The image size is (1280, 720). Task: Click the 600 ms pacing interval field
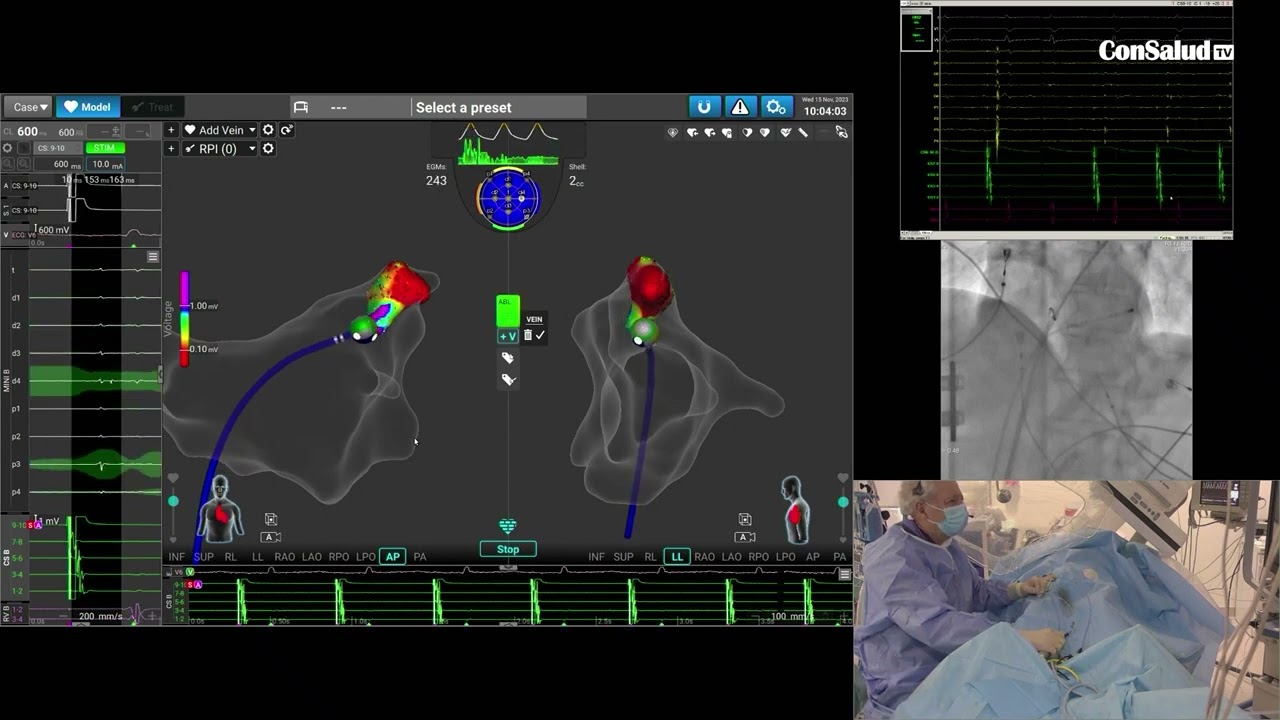pos(60,165)
